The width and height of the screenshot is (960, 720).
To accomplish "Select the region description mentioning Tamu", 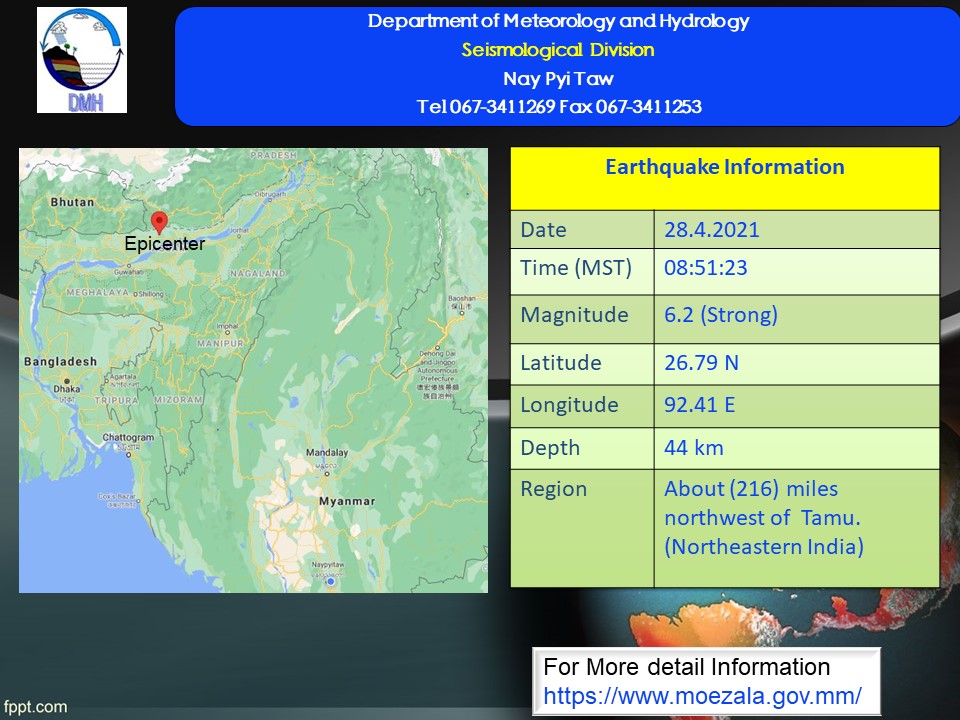I will [x=764, y=517].
